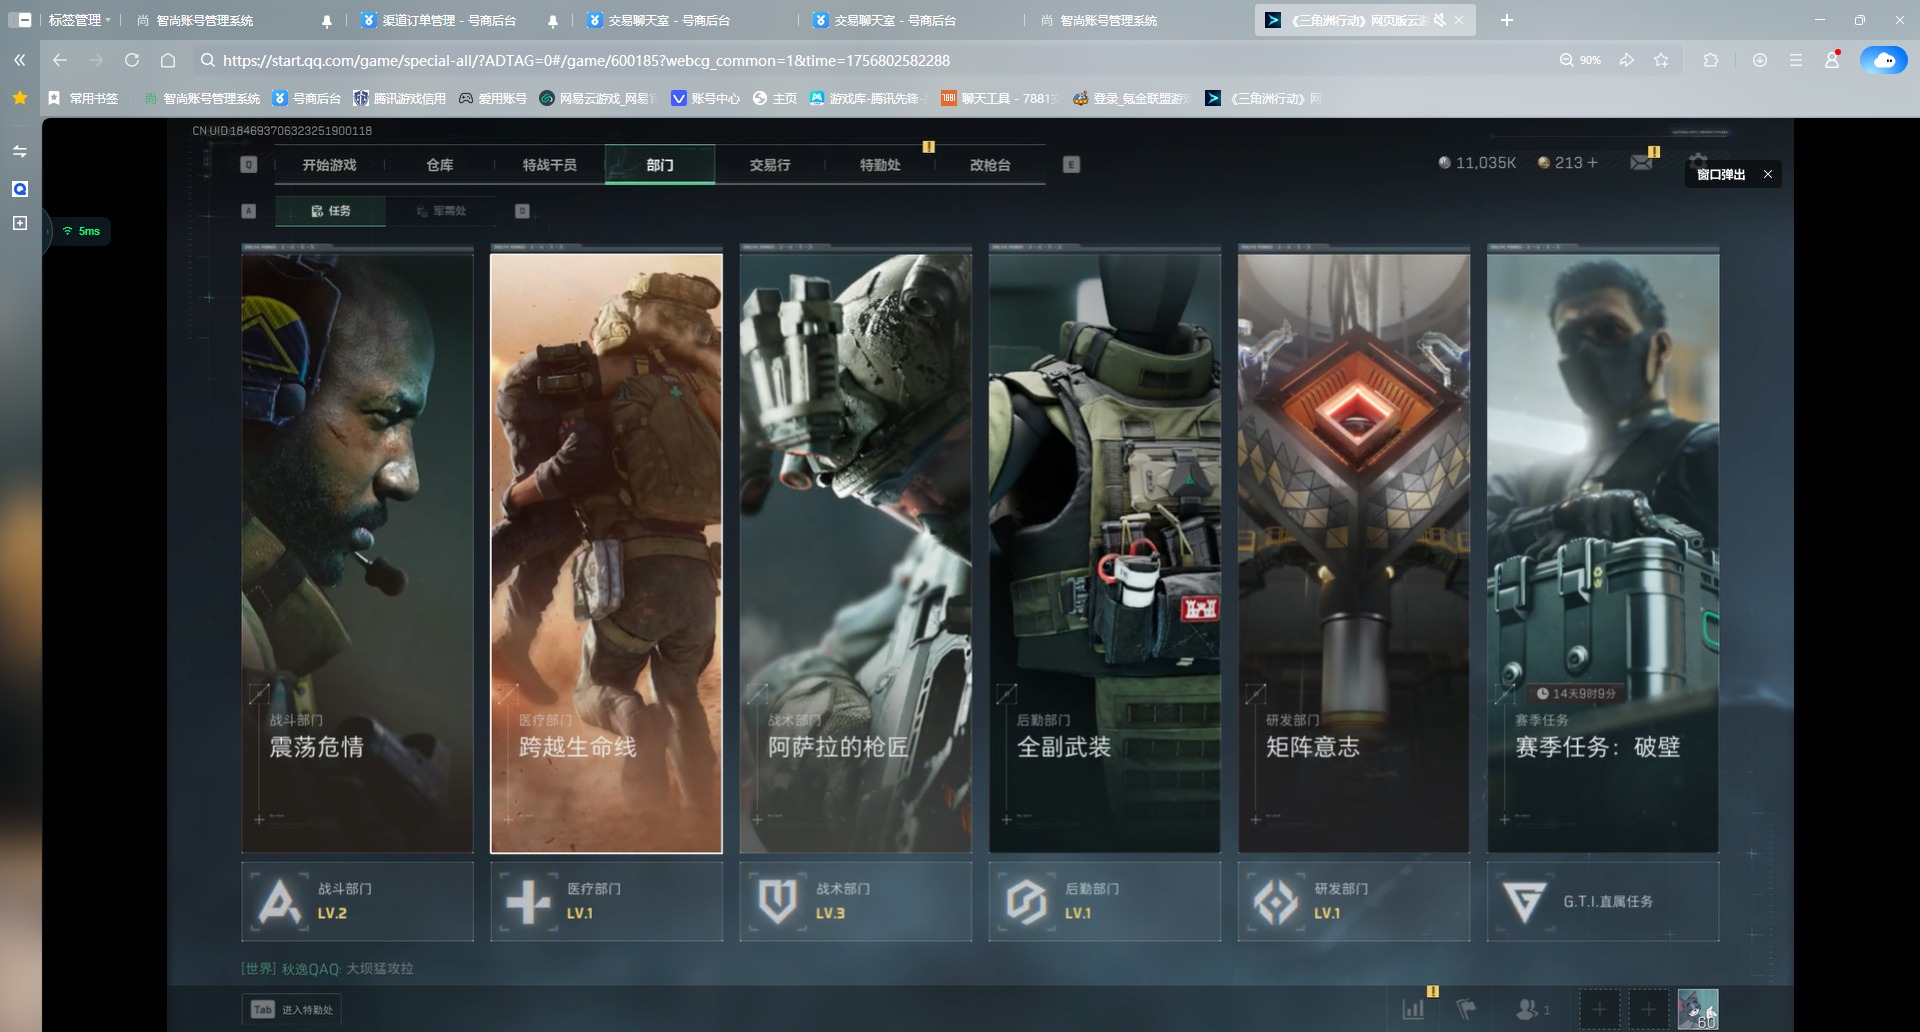Collapse the browser sidebar chevron

click(19, 60)
